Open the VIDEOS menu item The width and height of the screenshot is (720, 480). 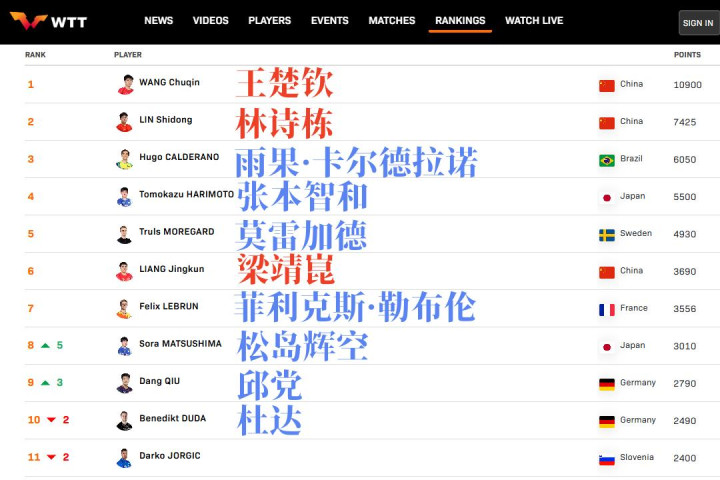(x=210, y=21)
